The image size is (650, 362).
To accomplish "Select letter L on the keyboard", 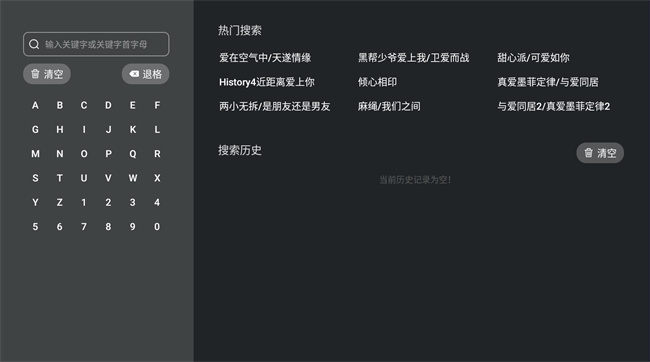I will [157, 130].
